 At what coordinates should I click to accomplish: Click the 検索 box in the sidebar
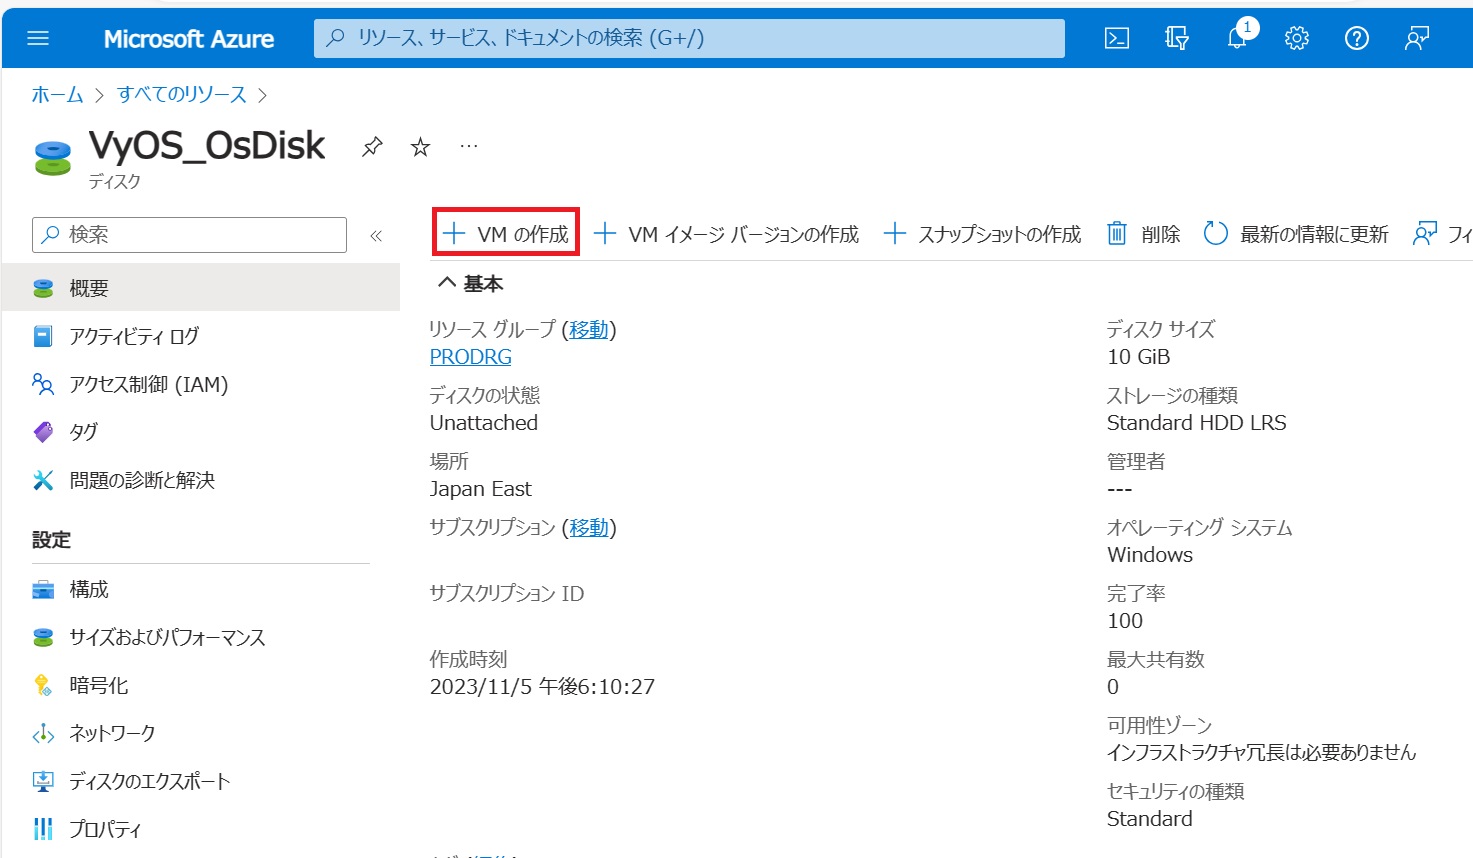coord(190,235)
